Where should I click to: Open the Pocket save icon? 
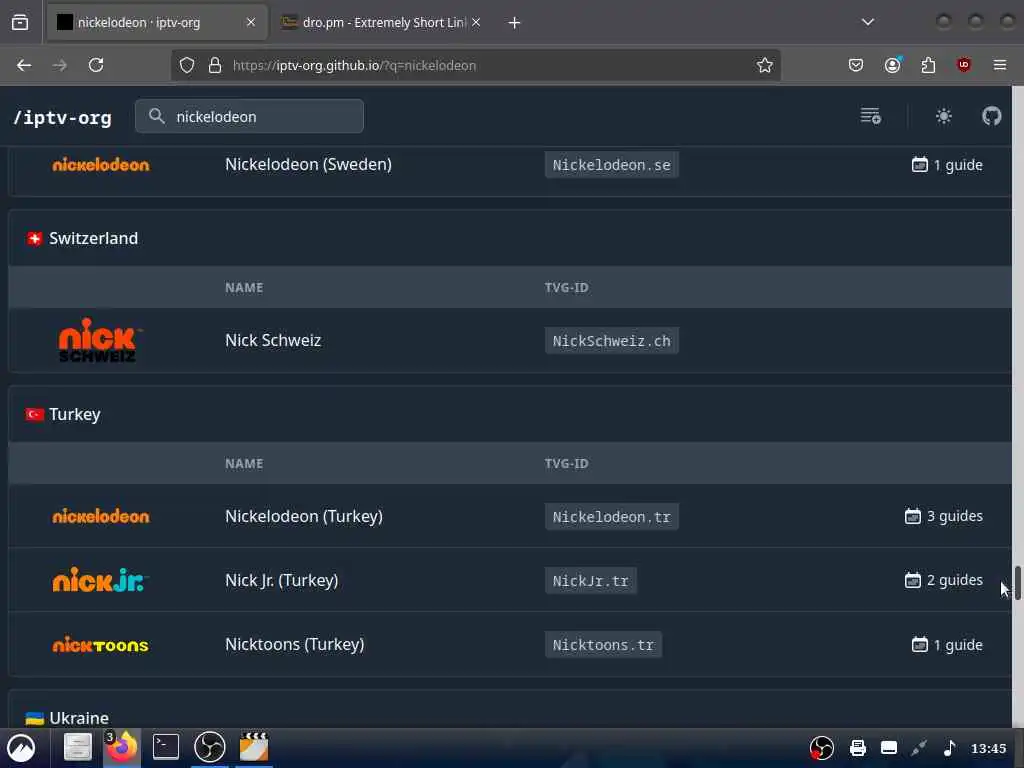click(856, 65)
